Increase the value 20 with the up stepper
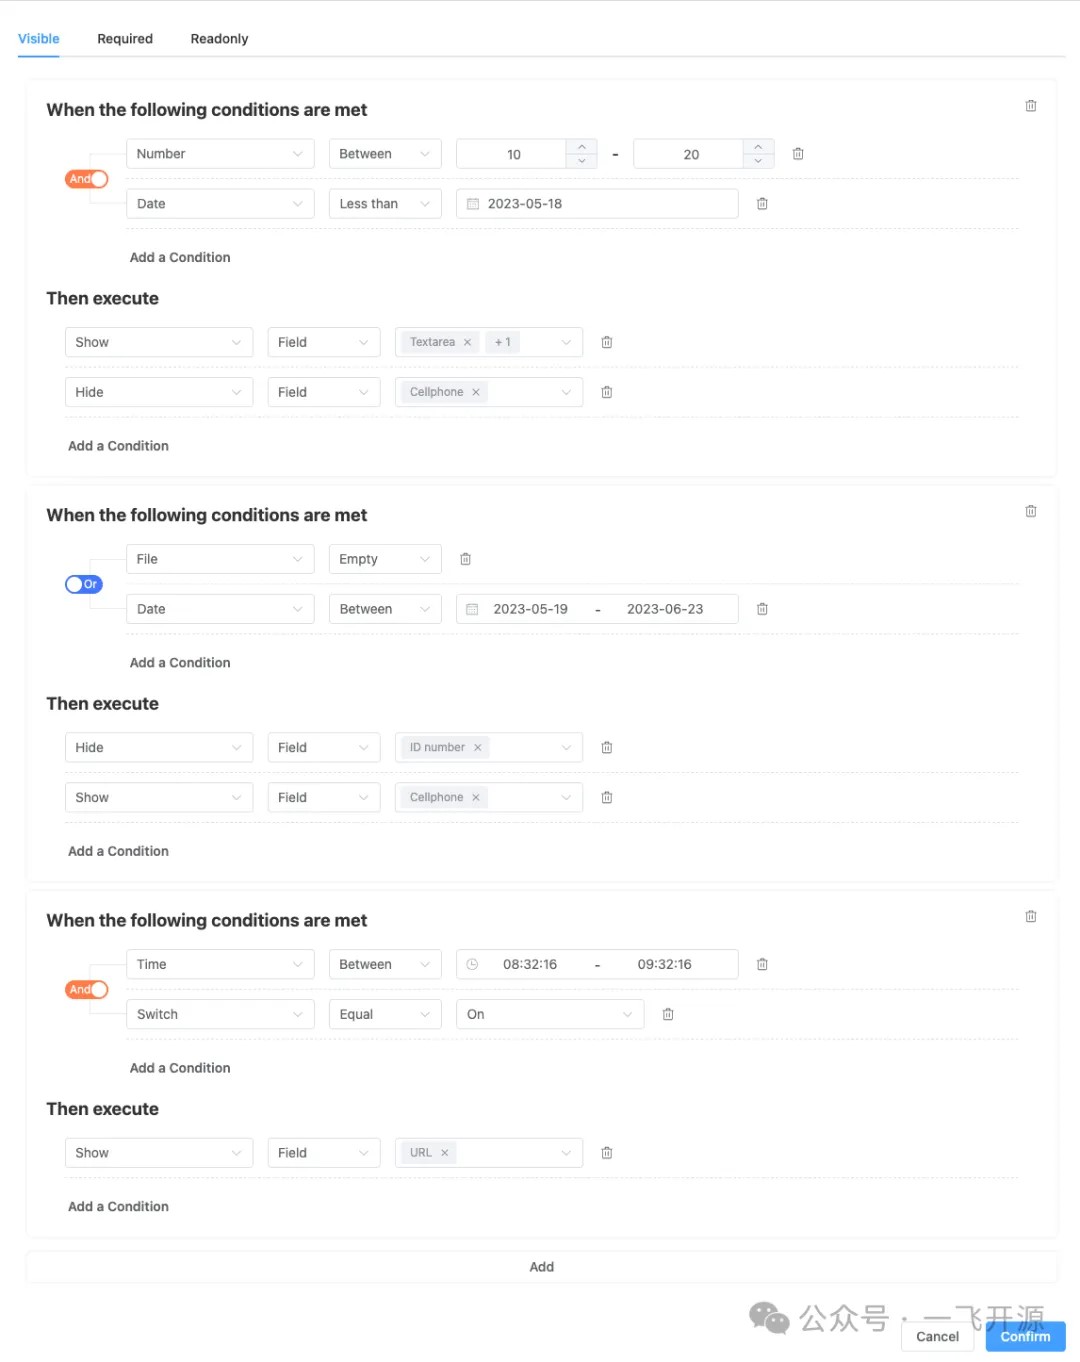Viewport: 1080px width, 1362px height. 758,147
